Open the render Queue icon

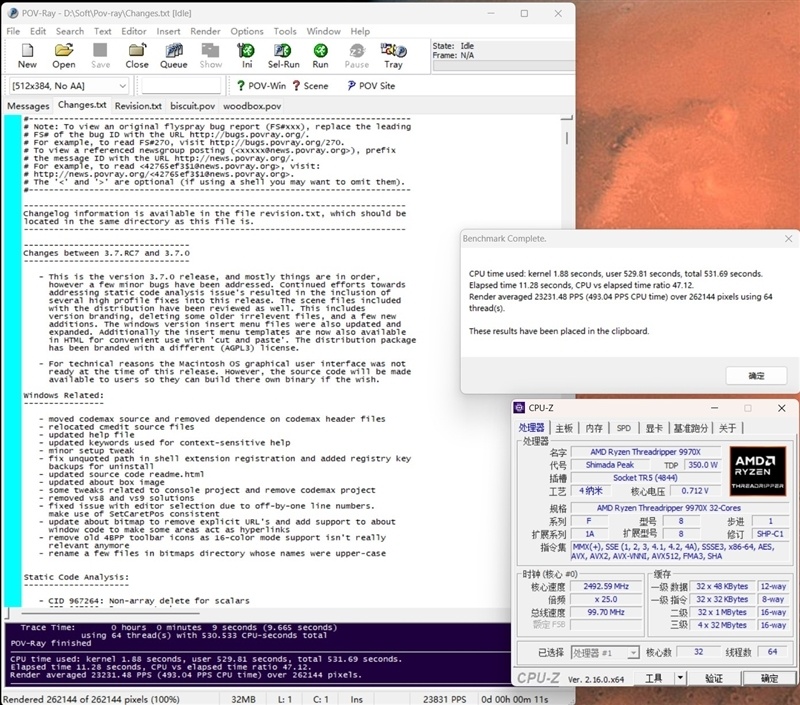point(174,54)
